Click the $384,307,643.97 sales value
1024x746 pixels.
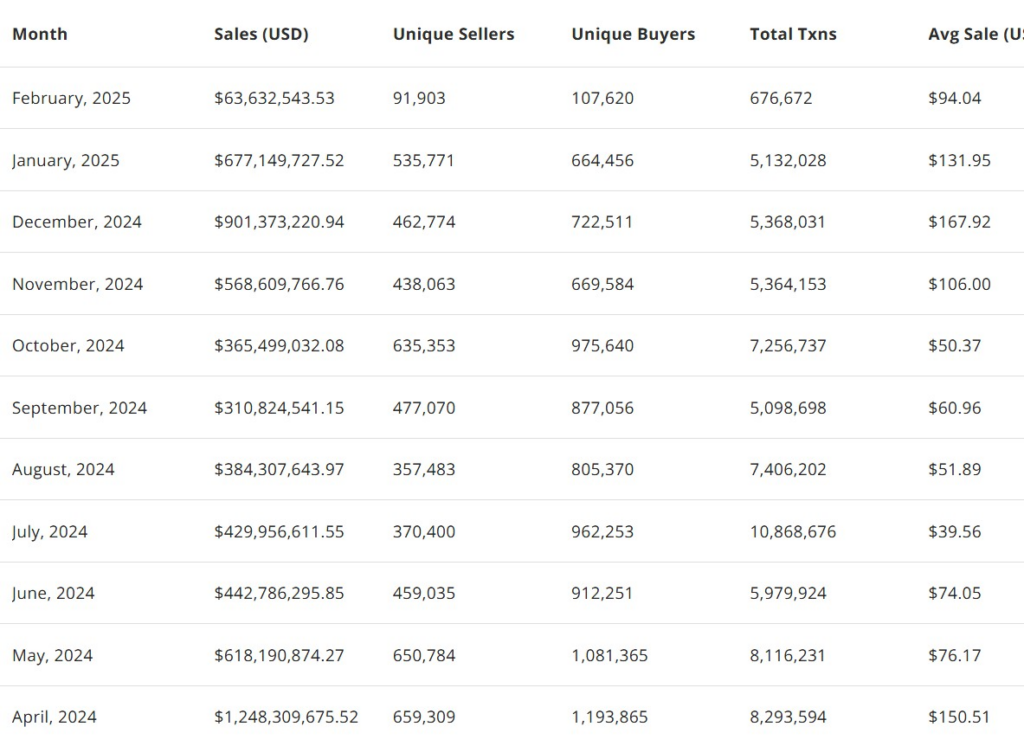tap(279, 469)
